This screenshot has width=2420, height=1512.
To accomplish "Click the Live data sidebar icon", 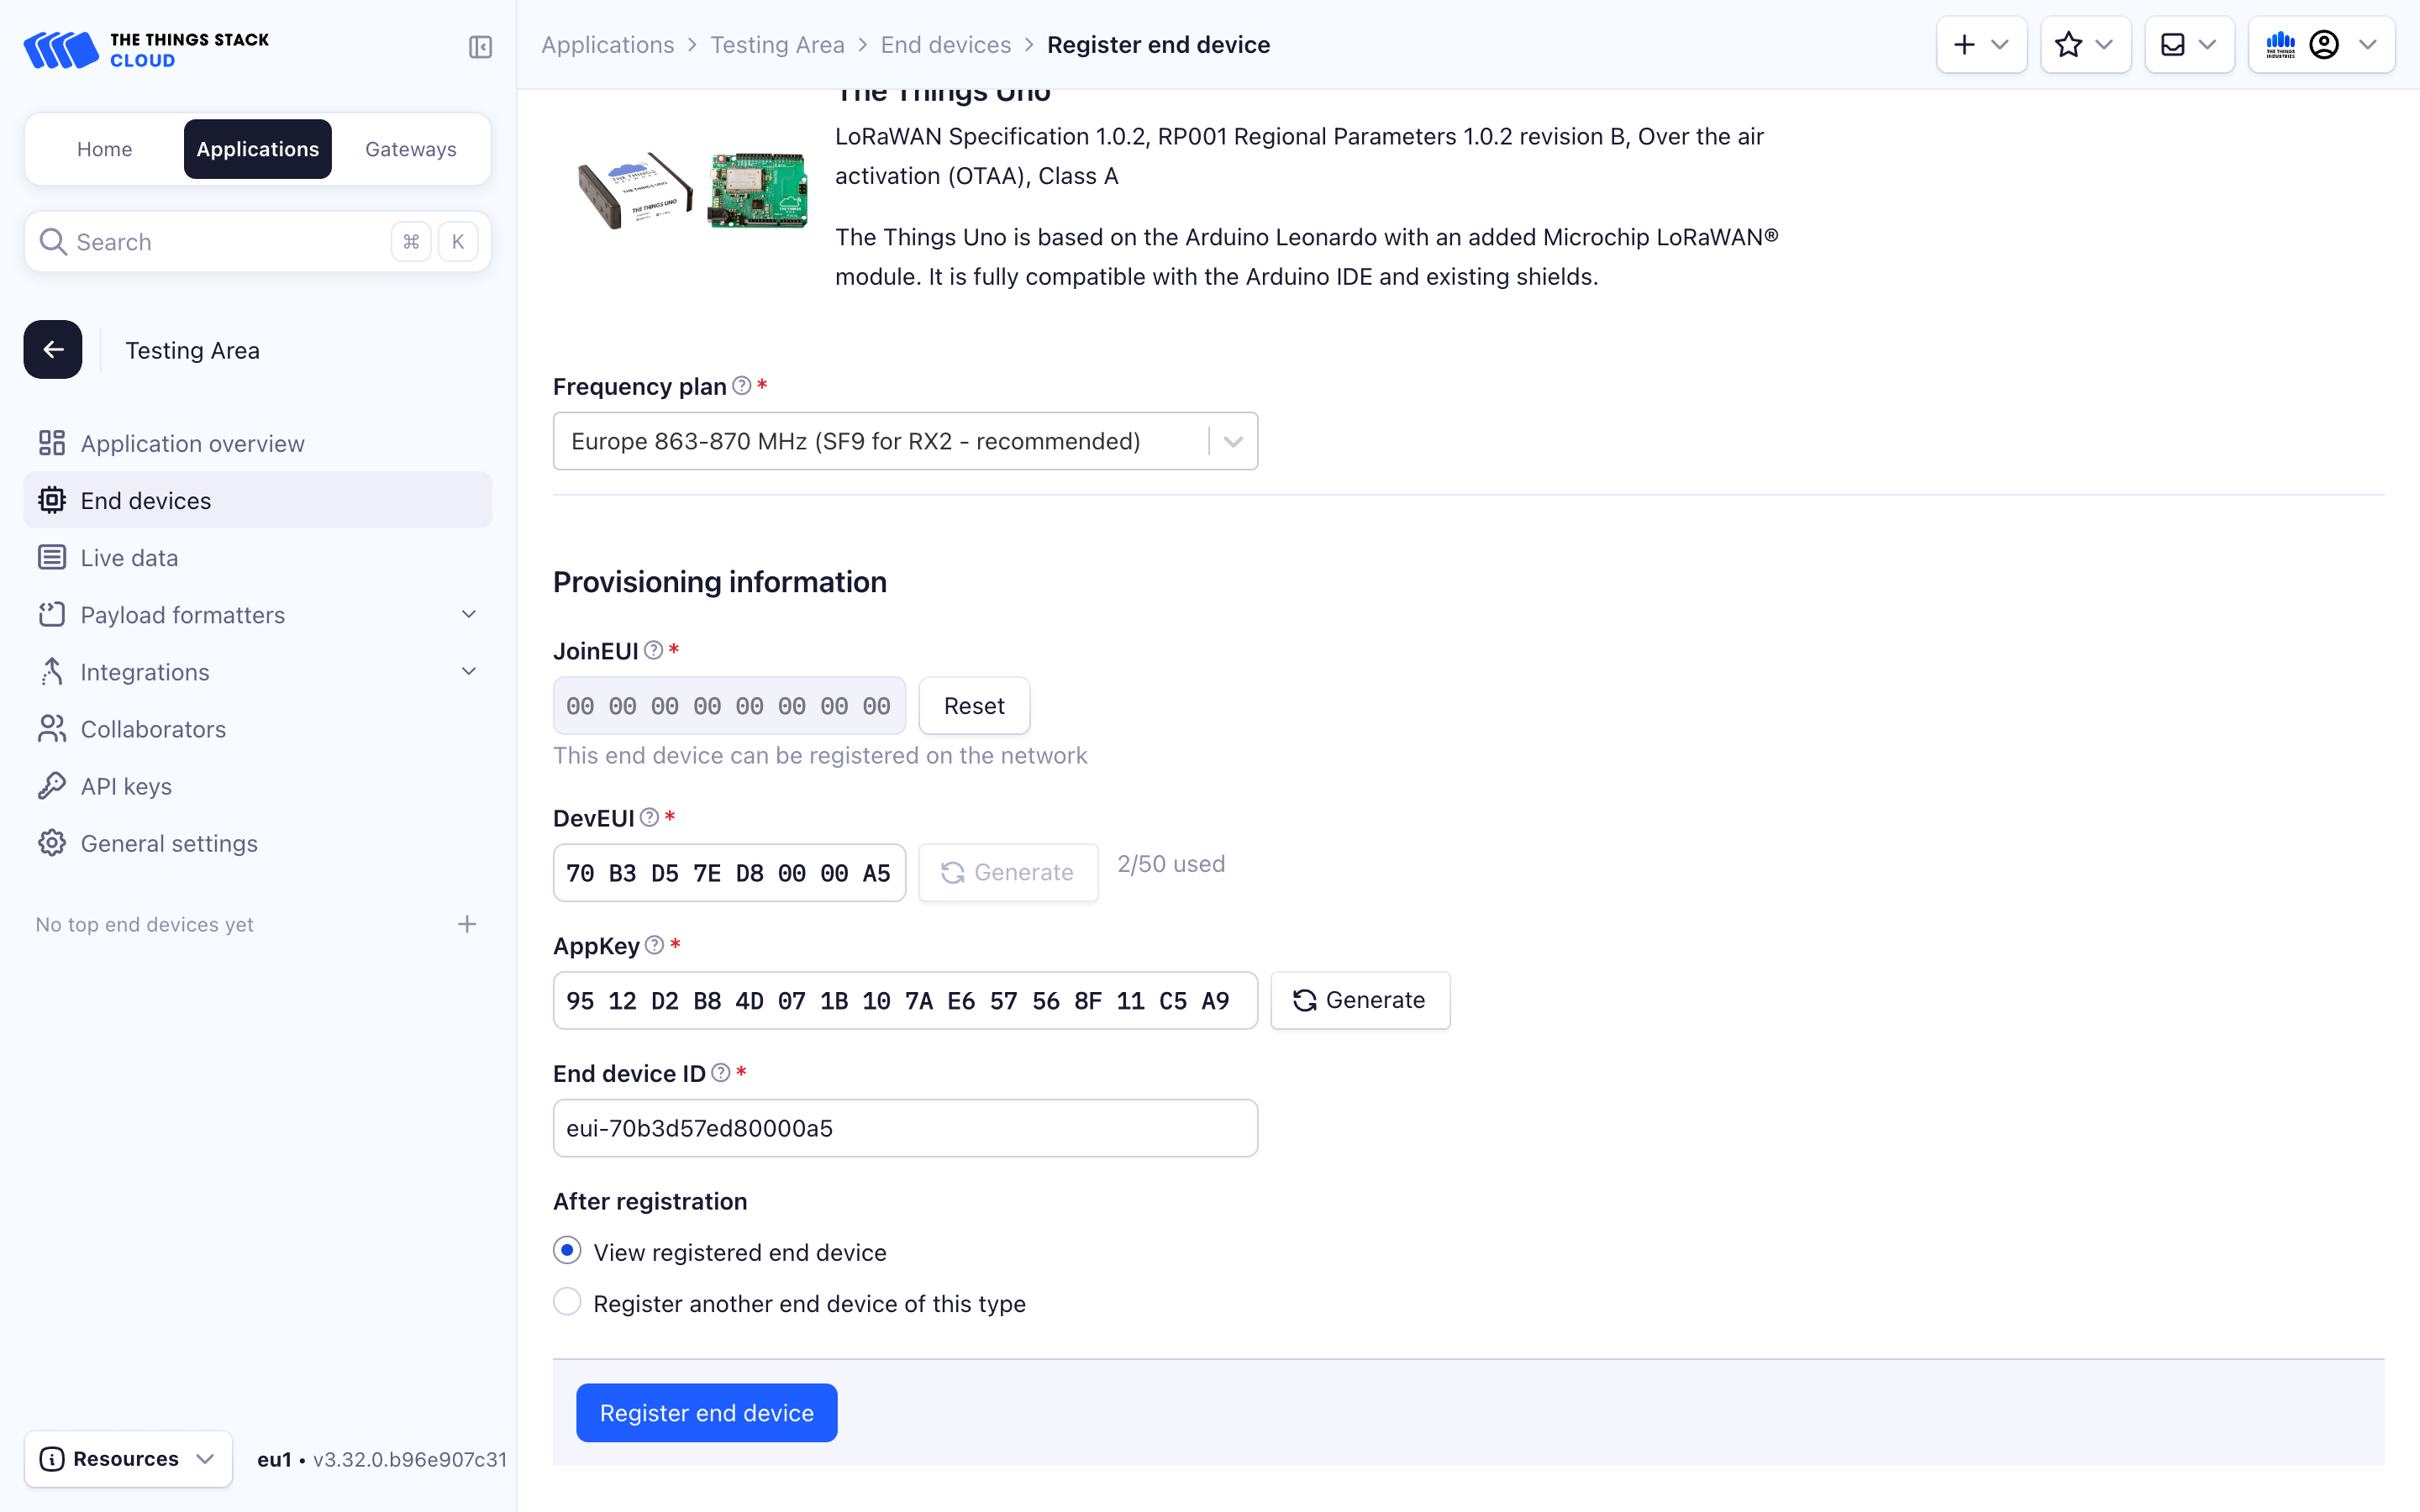I will click(x=50, y=556).
